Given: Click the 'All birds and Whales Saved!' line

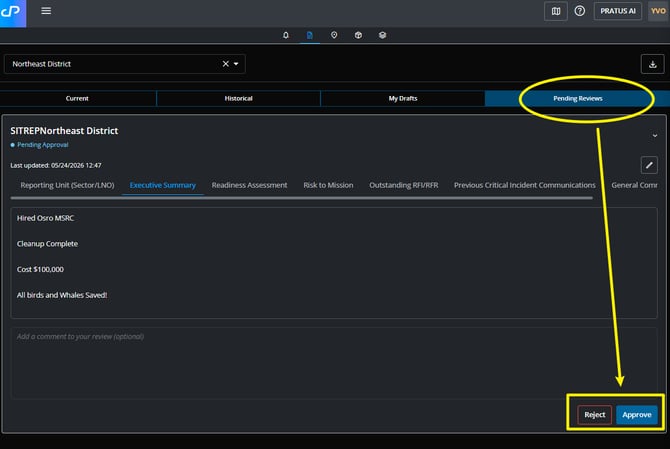Looking at the screenshot, I should coord(62,295).
